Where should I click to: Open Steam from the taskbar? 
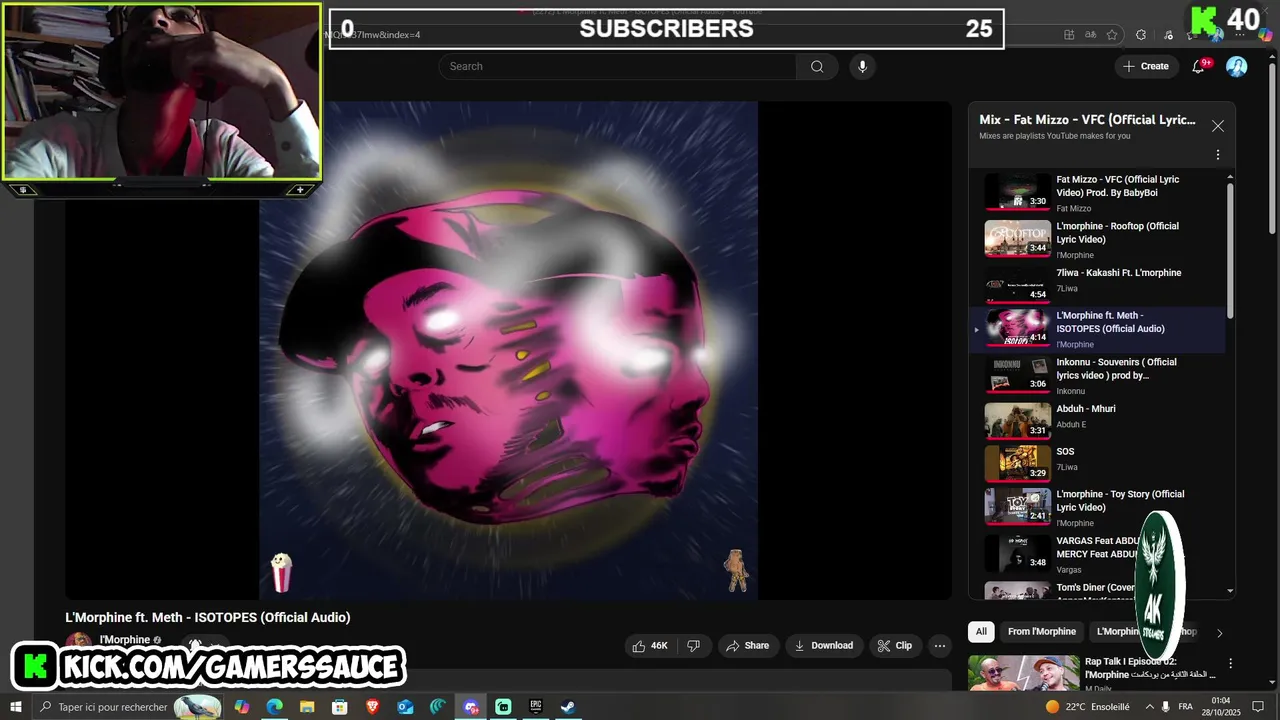pyautogui.click(x=568, y=707)
